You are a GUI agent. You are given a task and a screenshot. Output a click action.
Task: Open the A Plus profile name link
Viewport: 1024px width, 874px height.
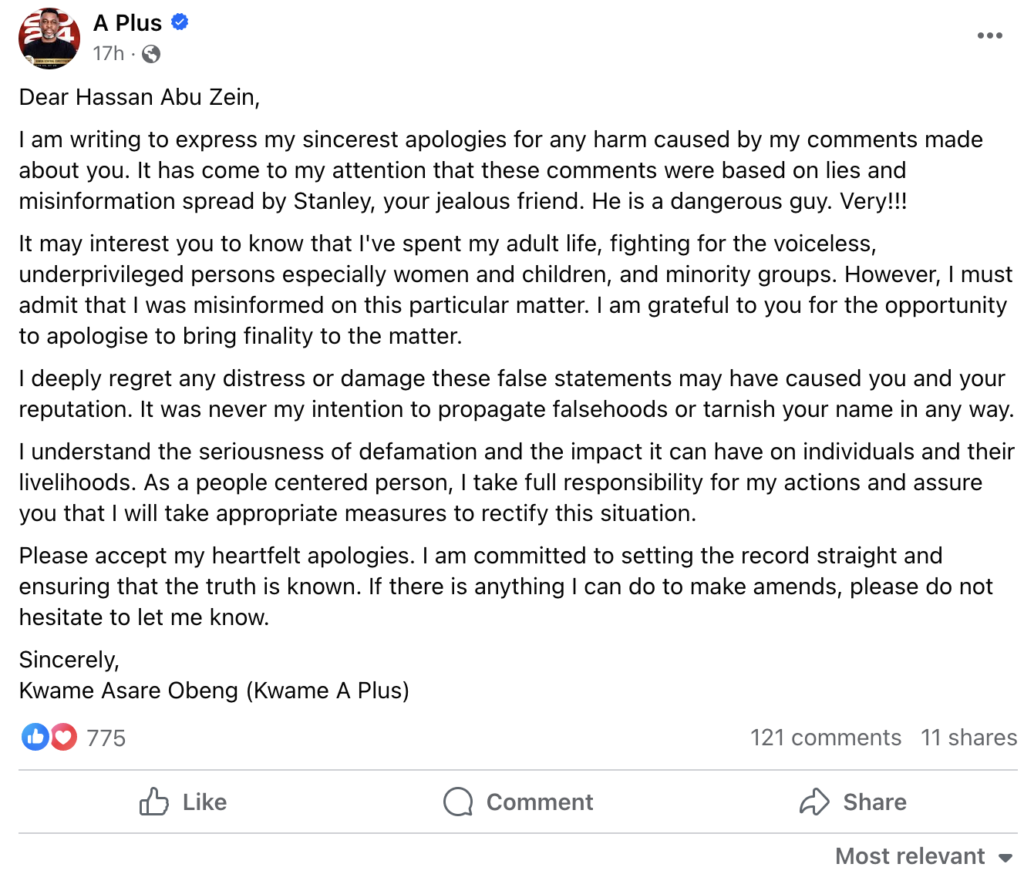[x=127, y=23]
